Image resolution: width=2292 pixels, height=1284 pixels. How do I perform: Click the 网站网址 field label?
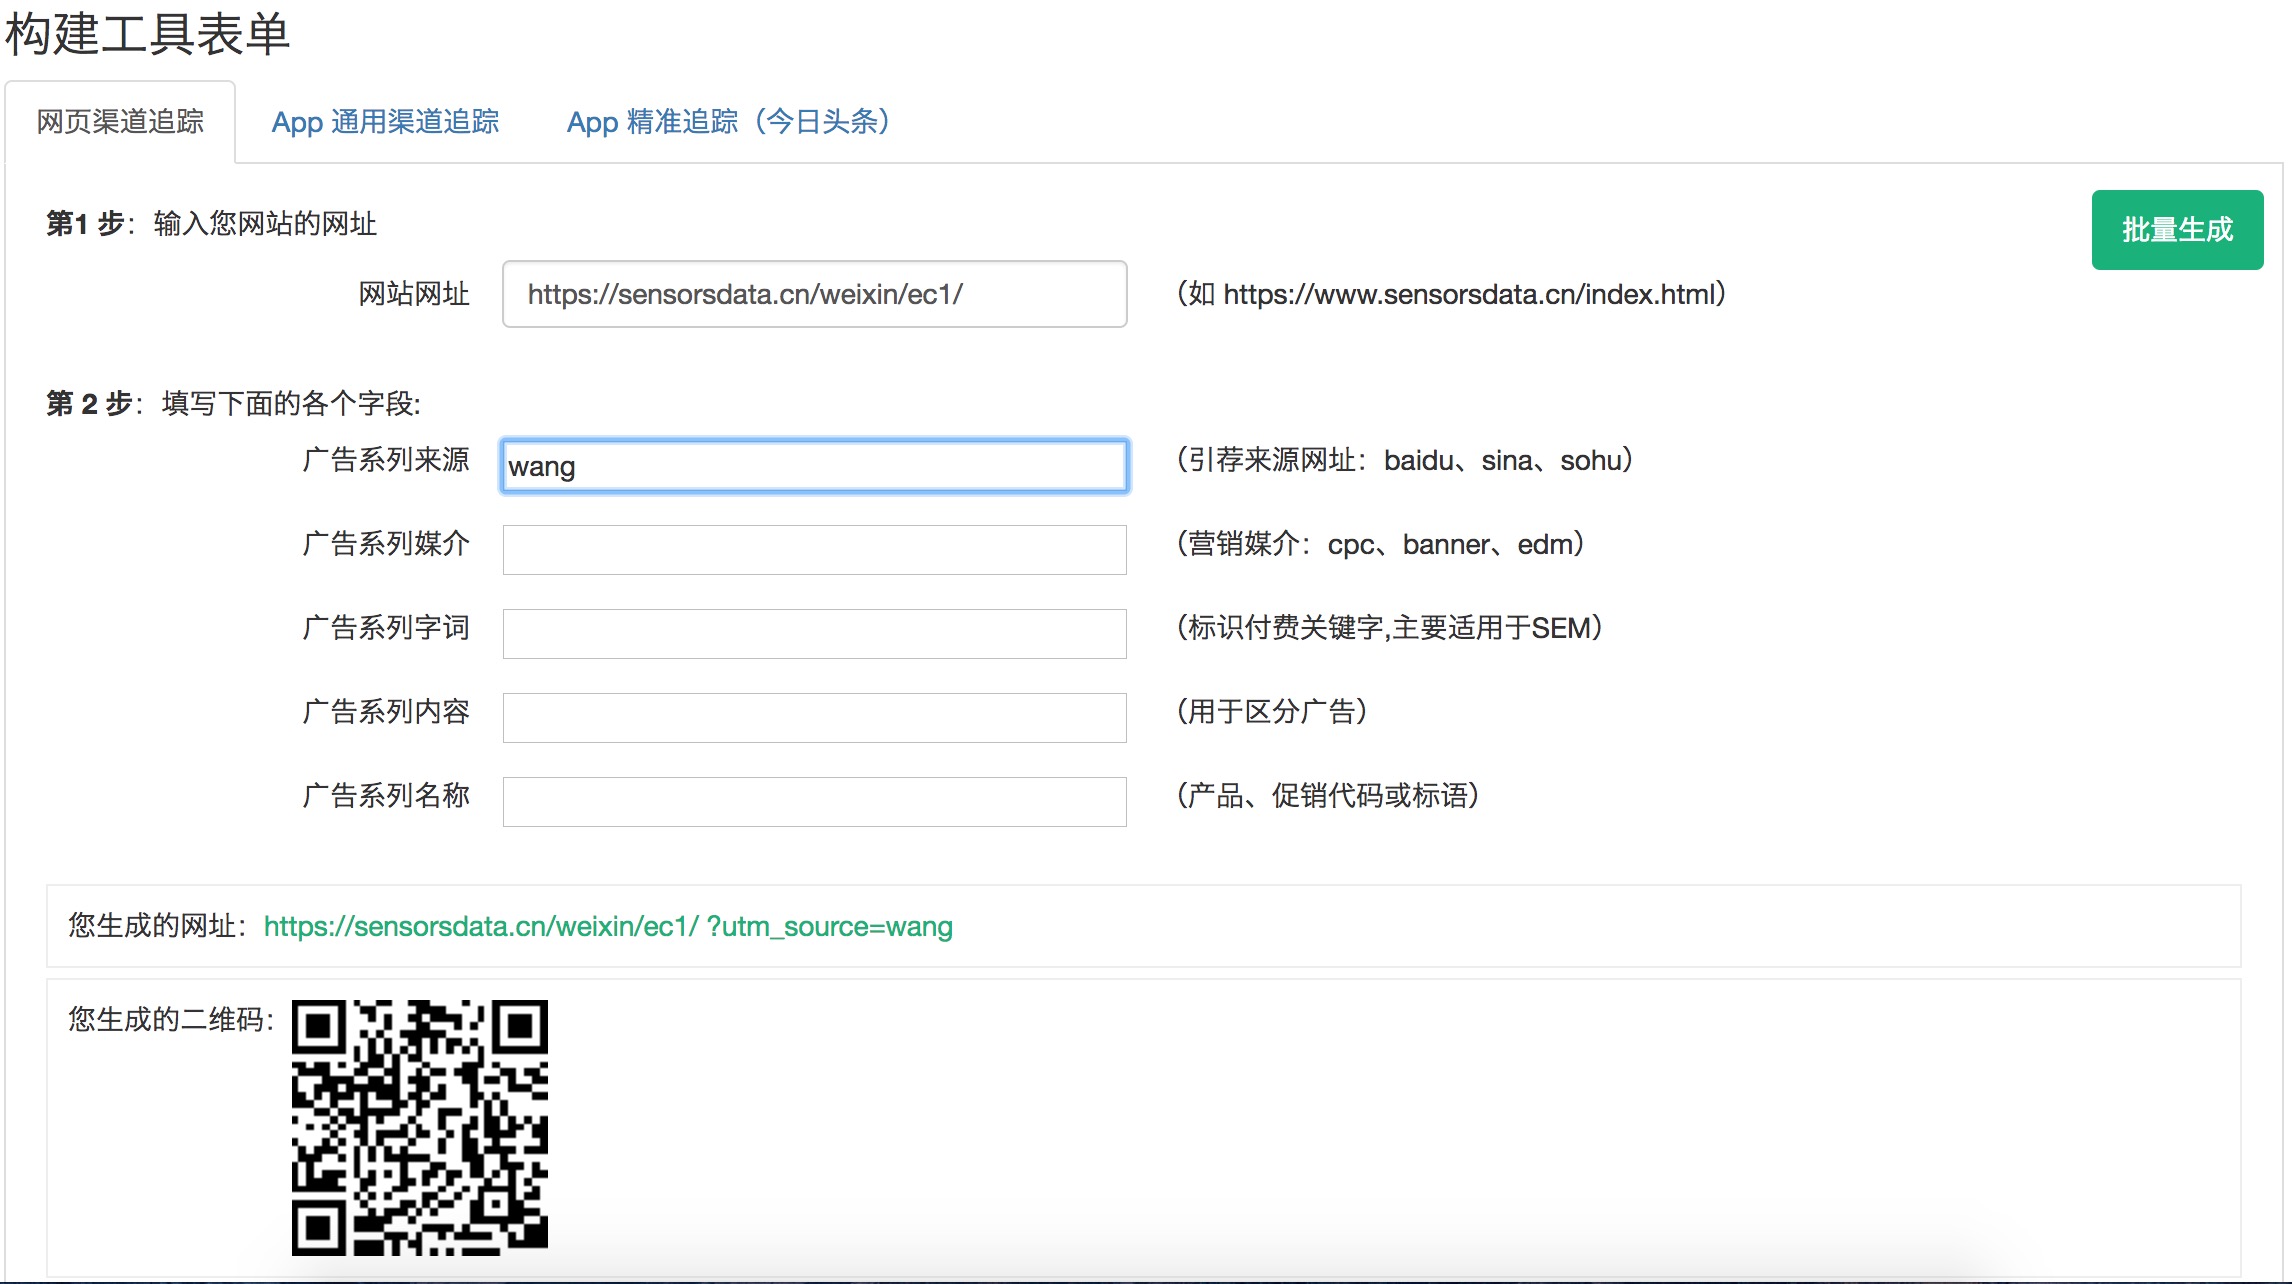(x=414, y=294)
